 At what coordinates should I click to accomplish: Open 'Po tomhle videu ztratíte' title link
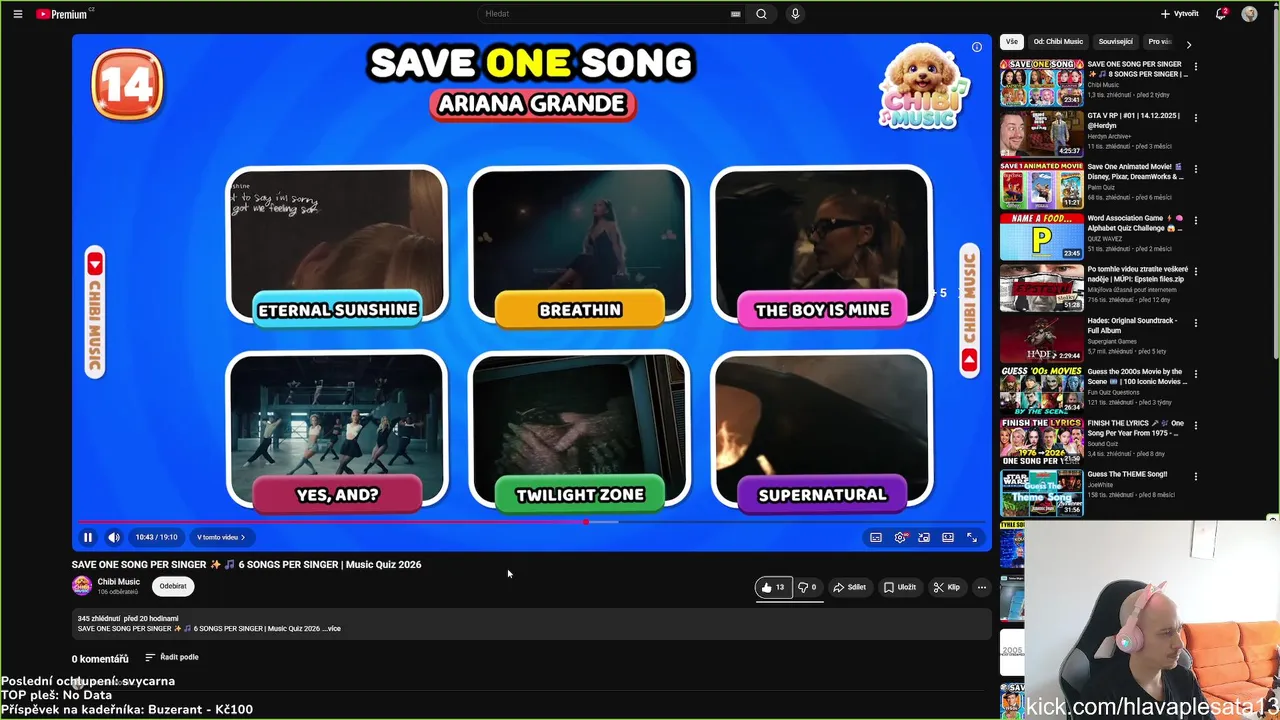pos(1138,275)
